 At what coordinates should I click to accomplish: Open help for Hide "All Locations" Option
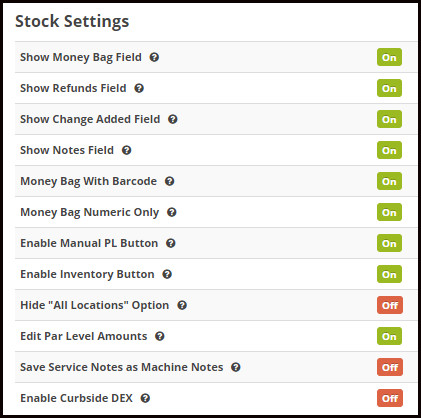[x=182, y=305]
